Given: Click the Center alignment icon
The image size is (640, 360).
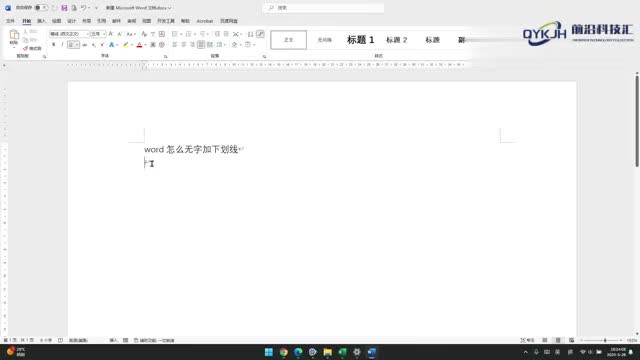Looking at the screenshot, I should (x=184, y=44).
